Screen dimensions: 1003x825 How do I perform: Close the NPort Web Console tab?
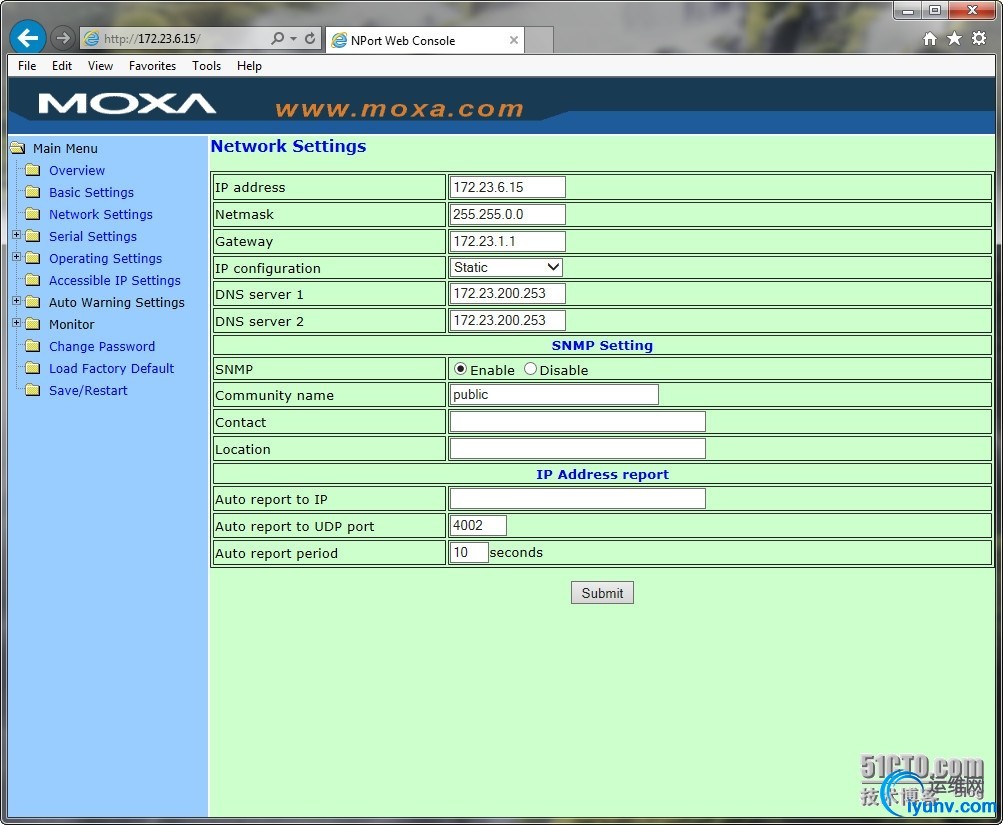click(514, 40)
